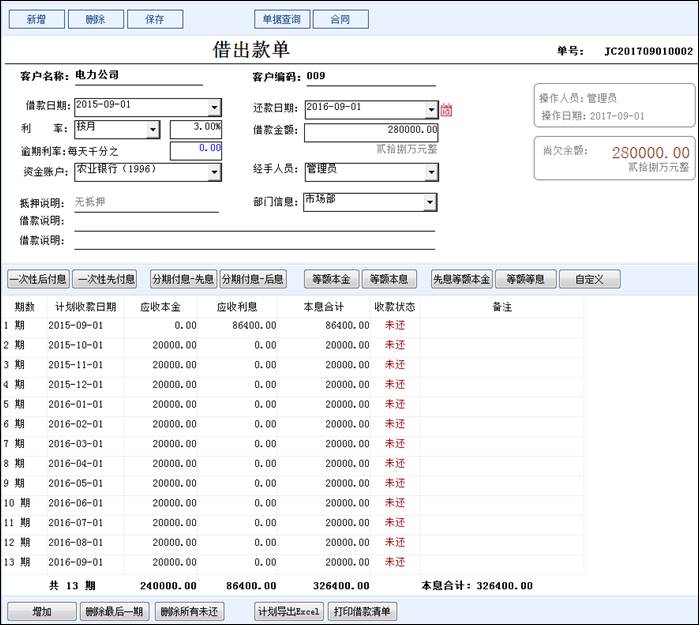Select the 等额等息 plan button
Screen dimensions: 699x625
525,279
